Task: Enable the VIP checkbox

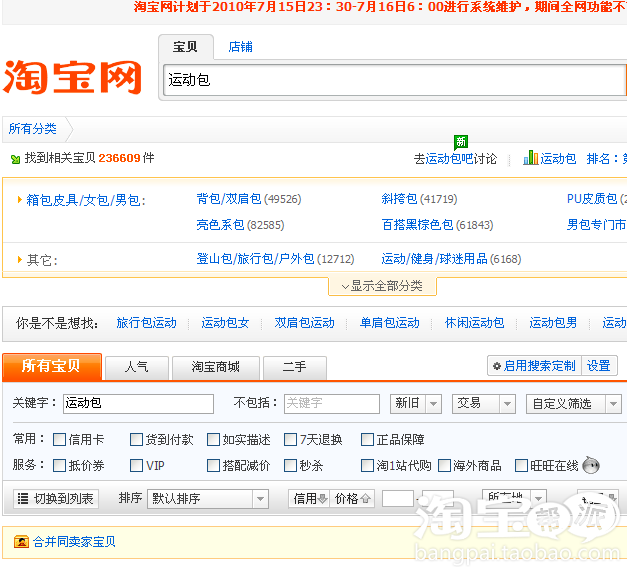Action: 136,465
